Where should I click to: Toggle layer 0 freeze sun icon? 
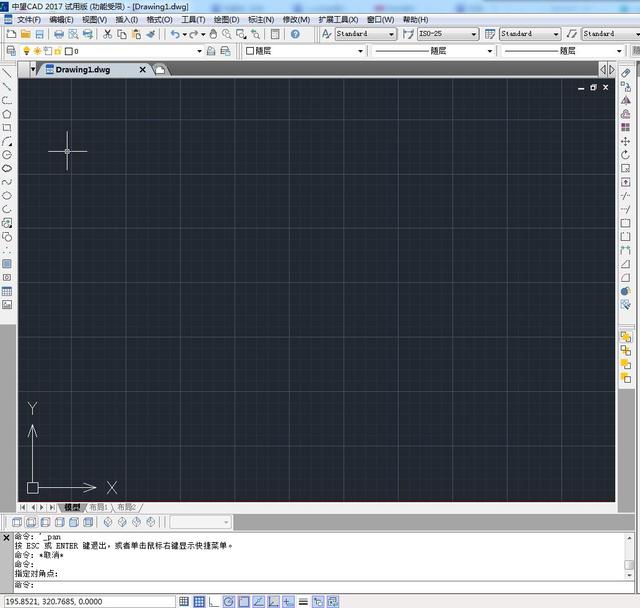point(37,51)
